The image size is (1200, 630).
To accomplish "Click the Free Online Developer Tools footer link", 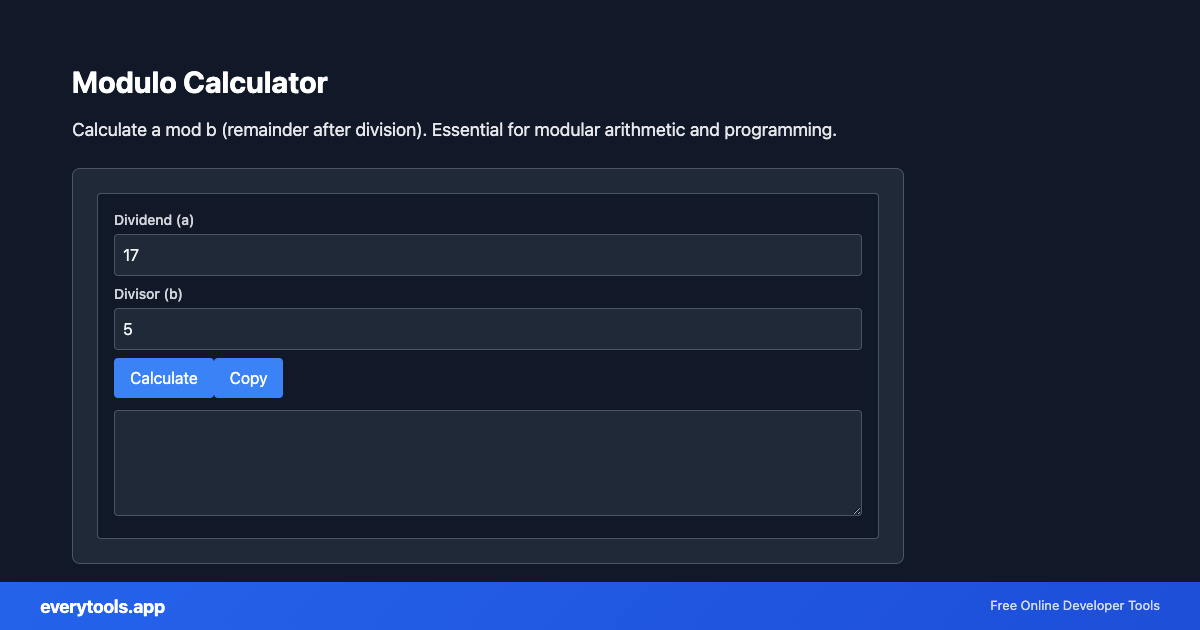I will point(1074,606).
